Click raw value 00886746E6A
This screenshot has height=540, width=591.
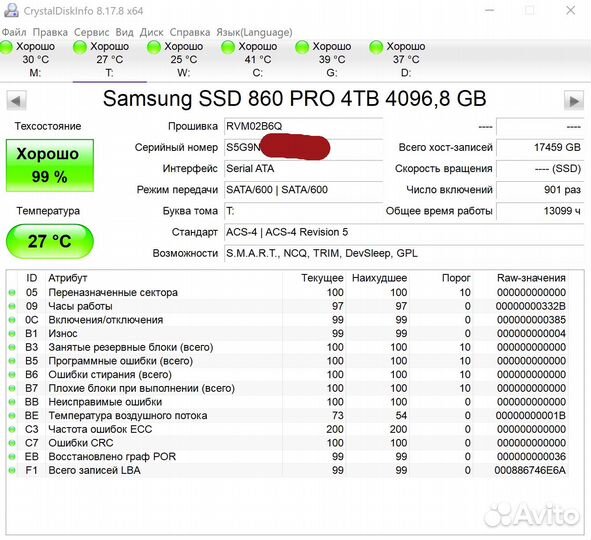click(x=530, y=470)
